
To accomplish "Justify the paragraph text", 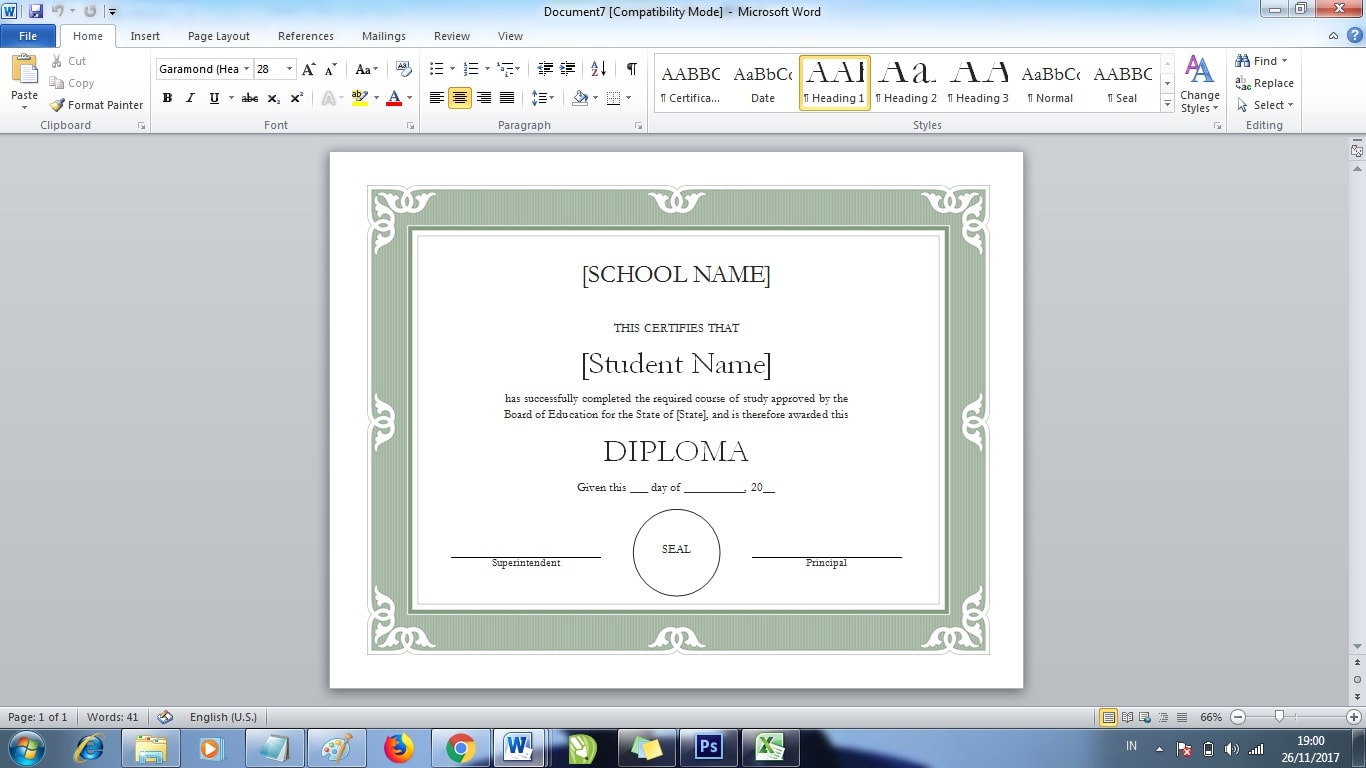I will tap(507, 98).
